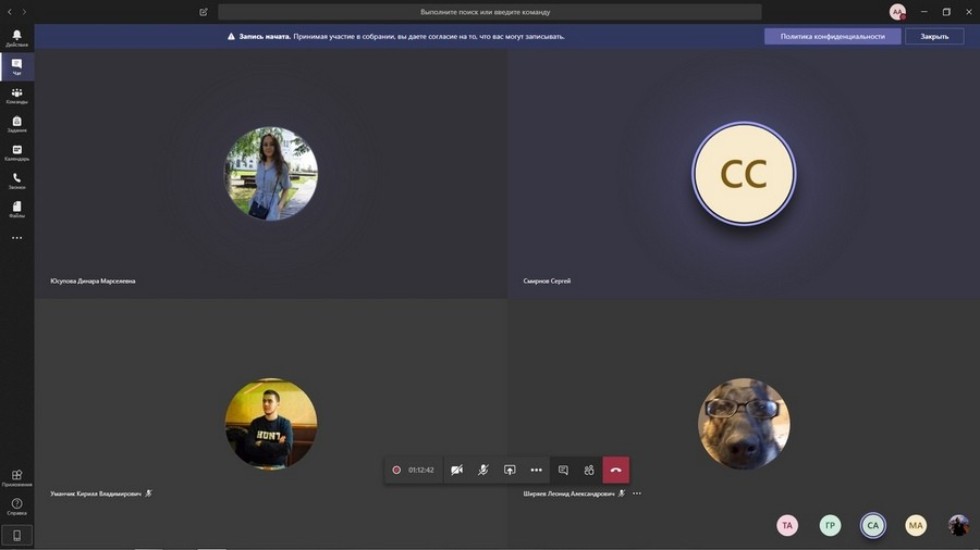Open the Apps store in sidebar
Viewport: 980px width, 550px height.
click(16, 478)
